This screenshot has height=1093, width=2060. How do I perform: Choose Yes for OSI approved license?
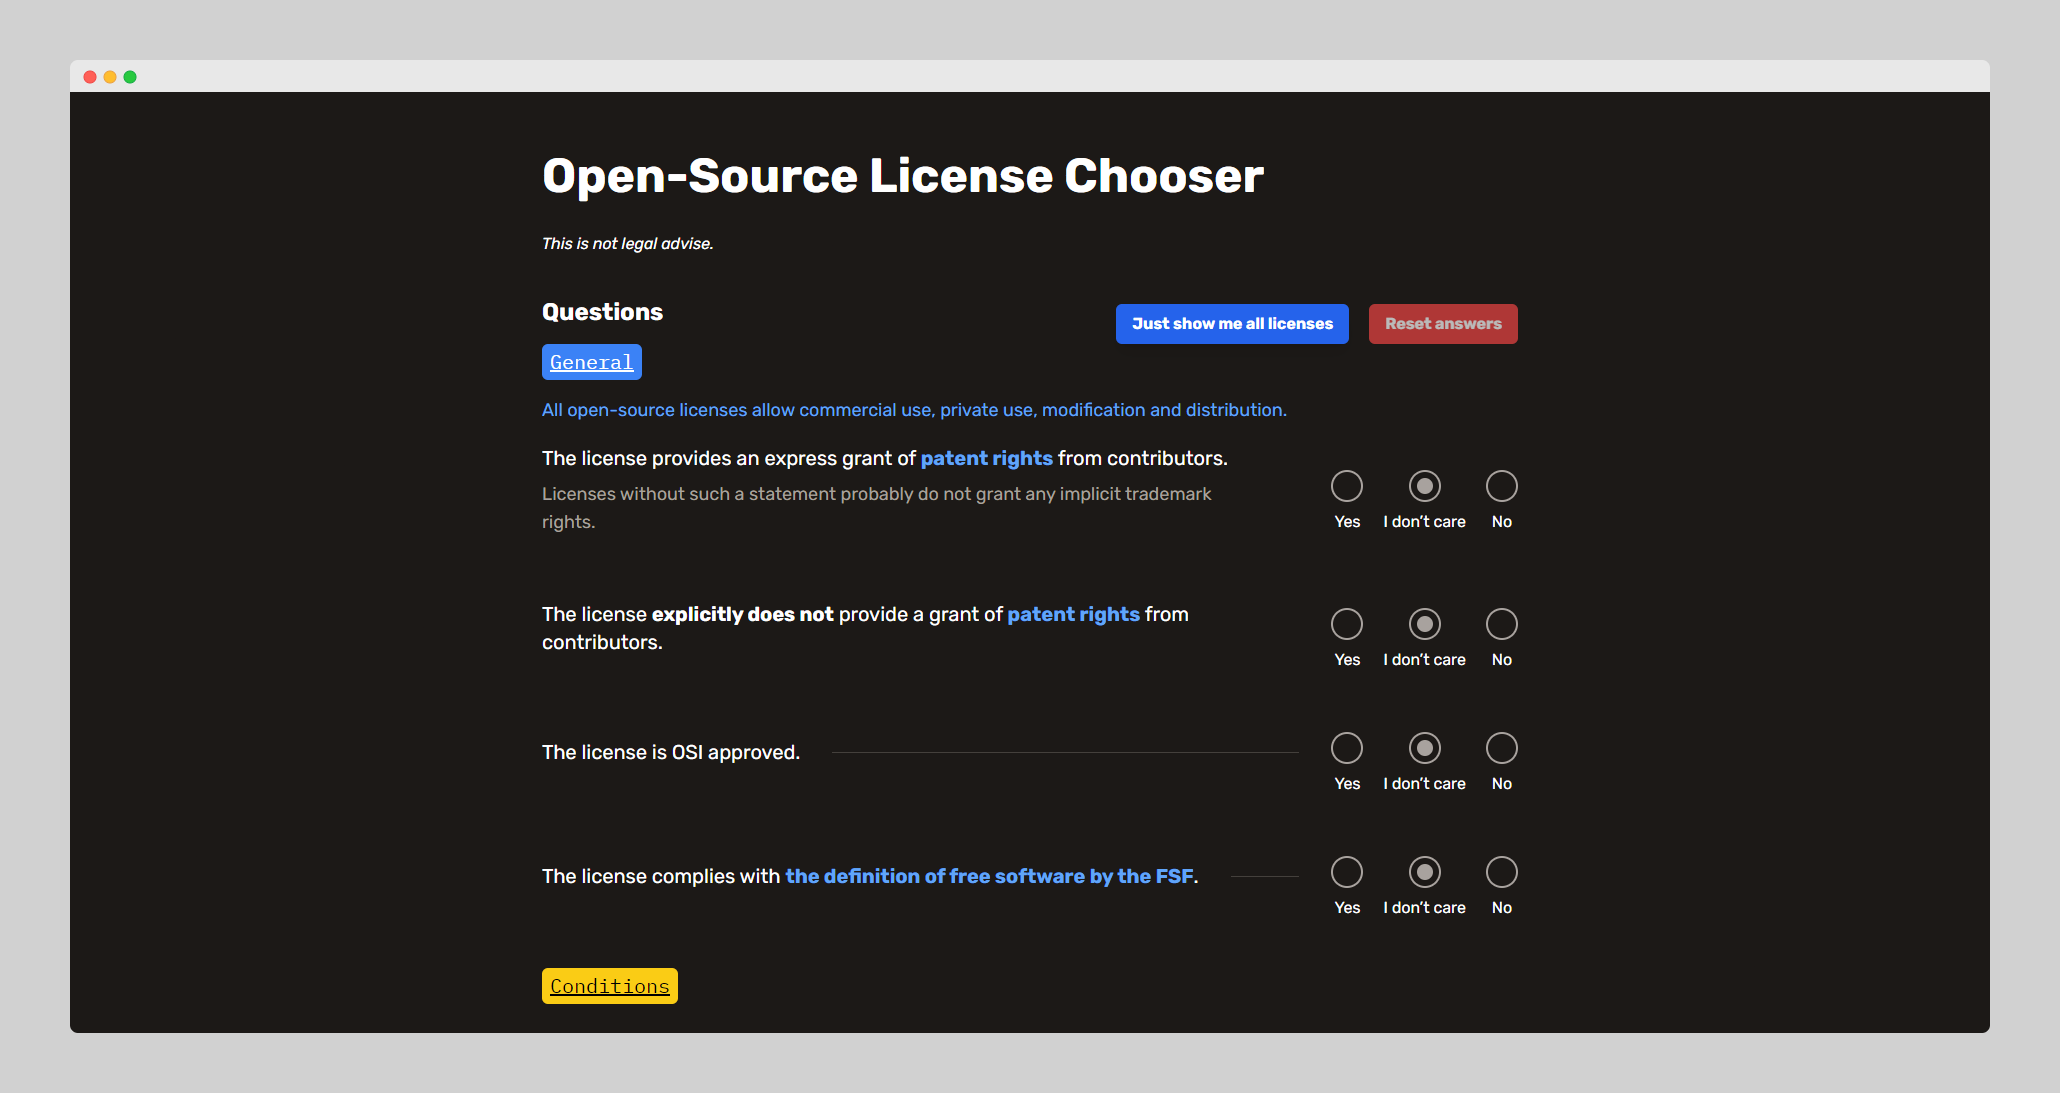[1347, 748]
